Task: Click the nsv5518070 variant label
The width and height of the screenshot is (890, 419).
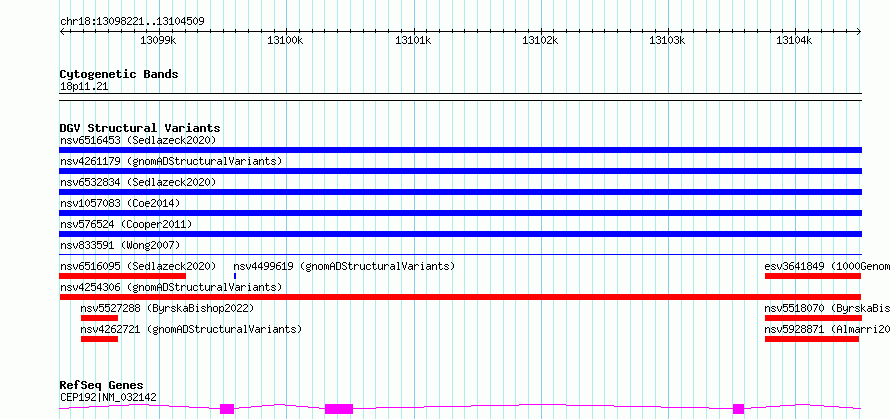Action: (x=827, y=308)
